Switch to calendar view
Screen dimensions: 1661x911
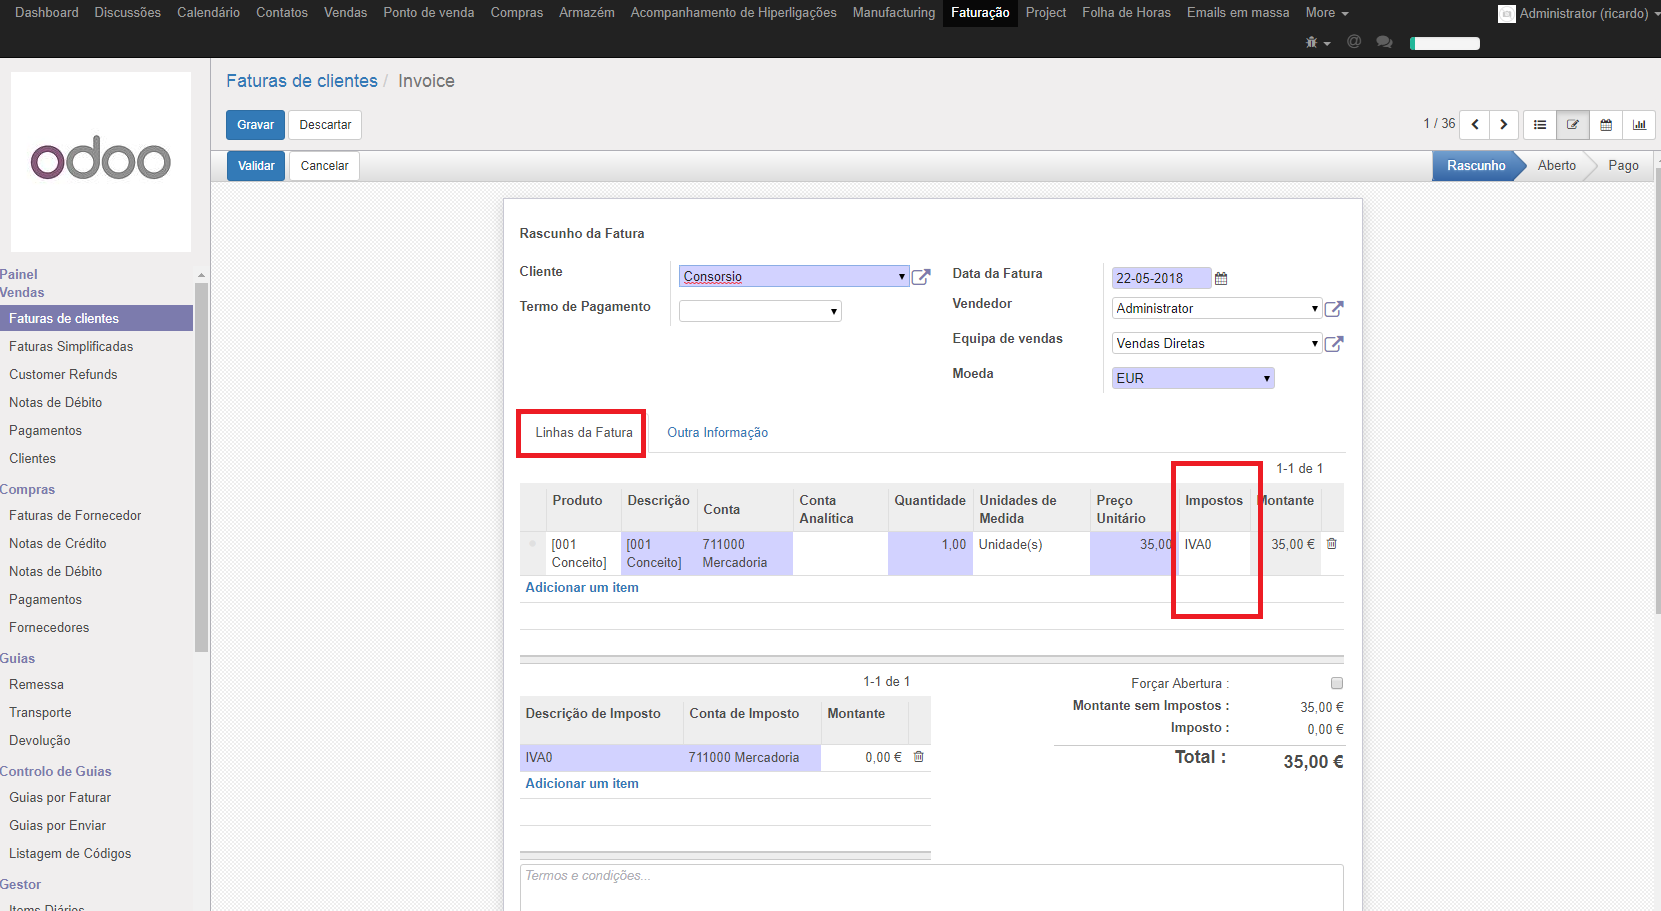pos(1606,125)
